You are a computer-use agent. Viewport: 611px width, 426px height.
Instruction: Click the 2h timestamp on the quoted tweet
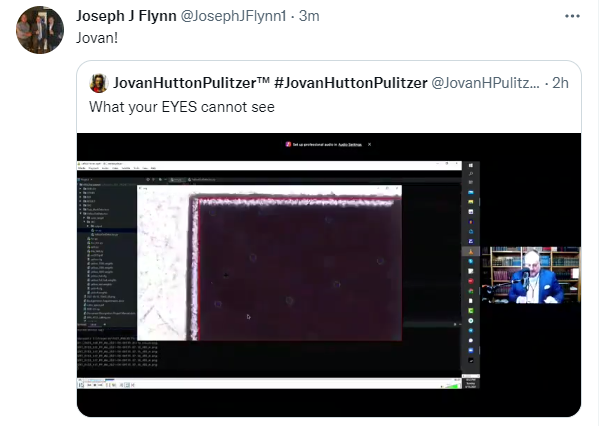(560, 83)
